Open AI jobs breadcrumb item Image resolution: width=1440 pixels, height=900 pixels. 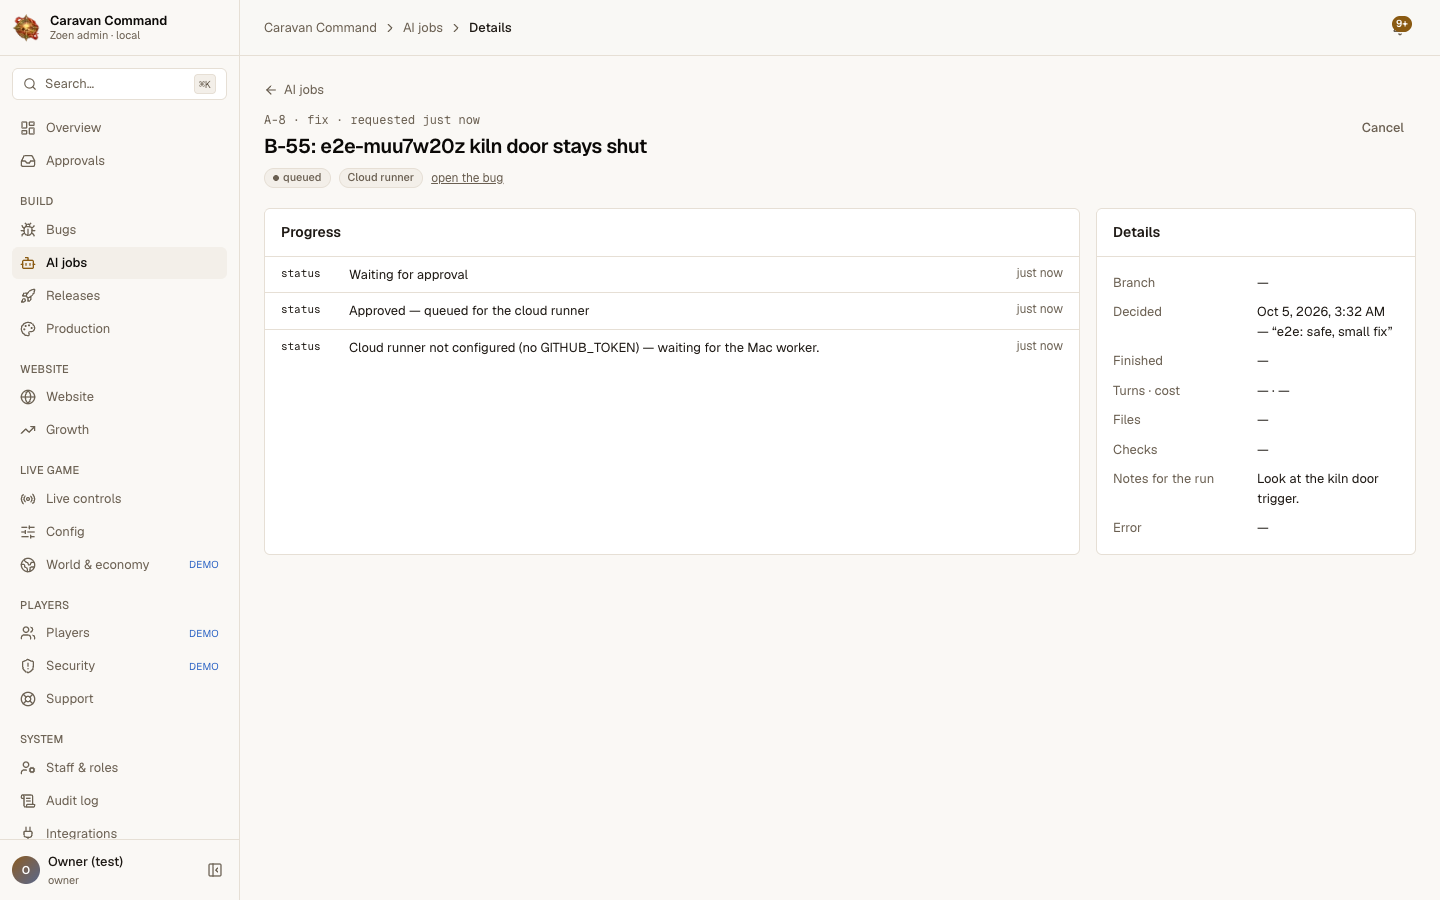pyautogui.click(x=423, y=28)
